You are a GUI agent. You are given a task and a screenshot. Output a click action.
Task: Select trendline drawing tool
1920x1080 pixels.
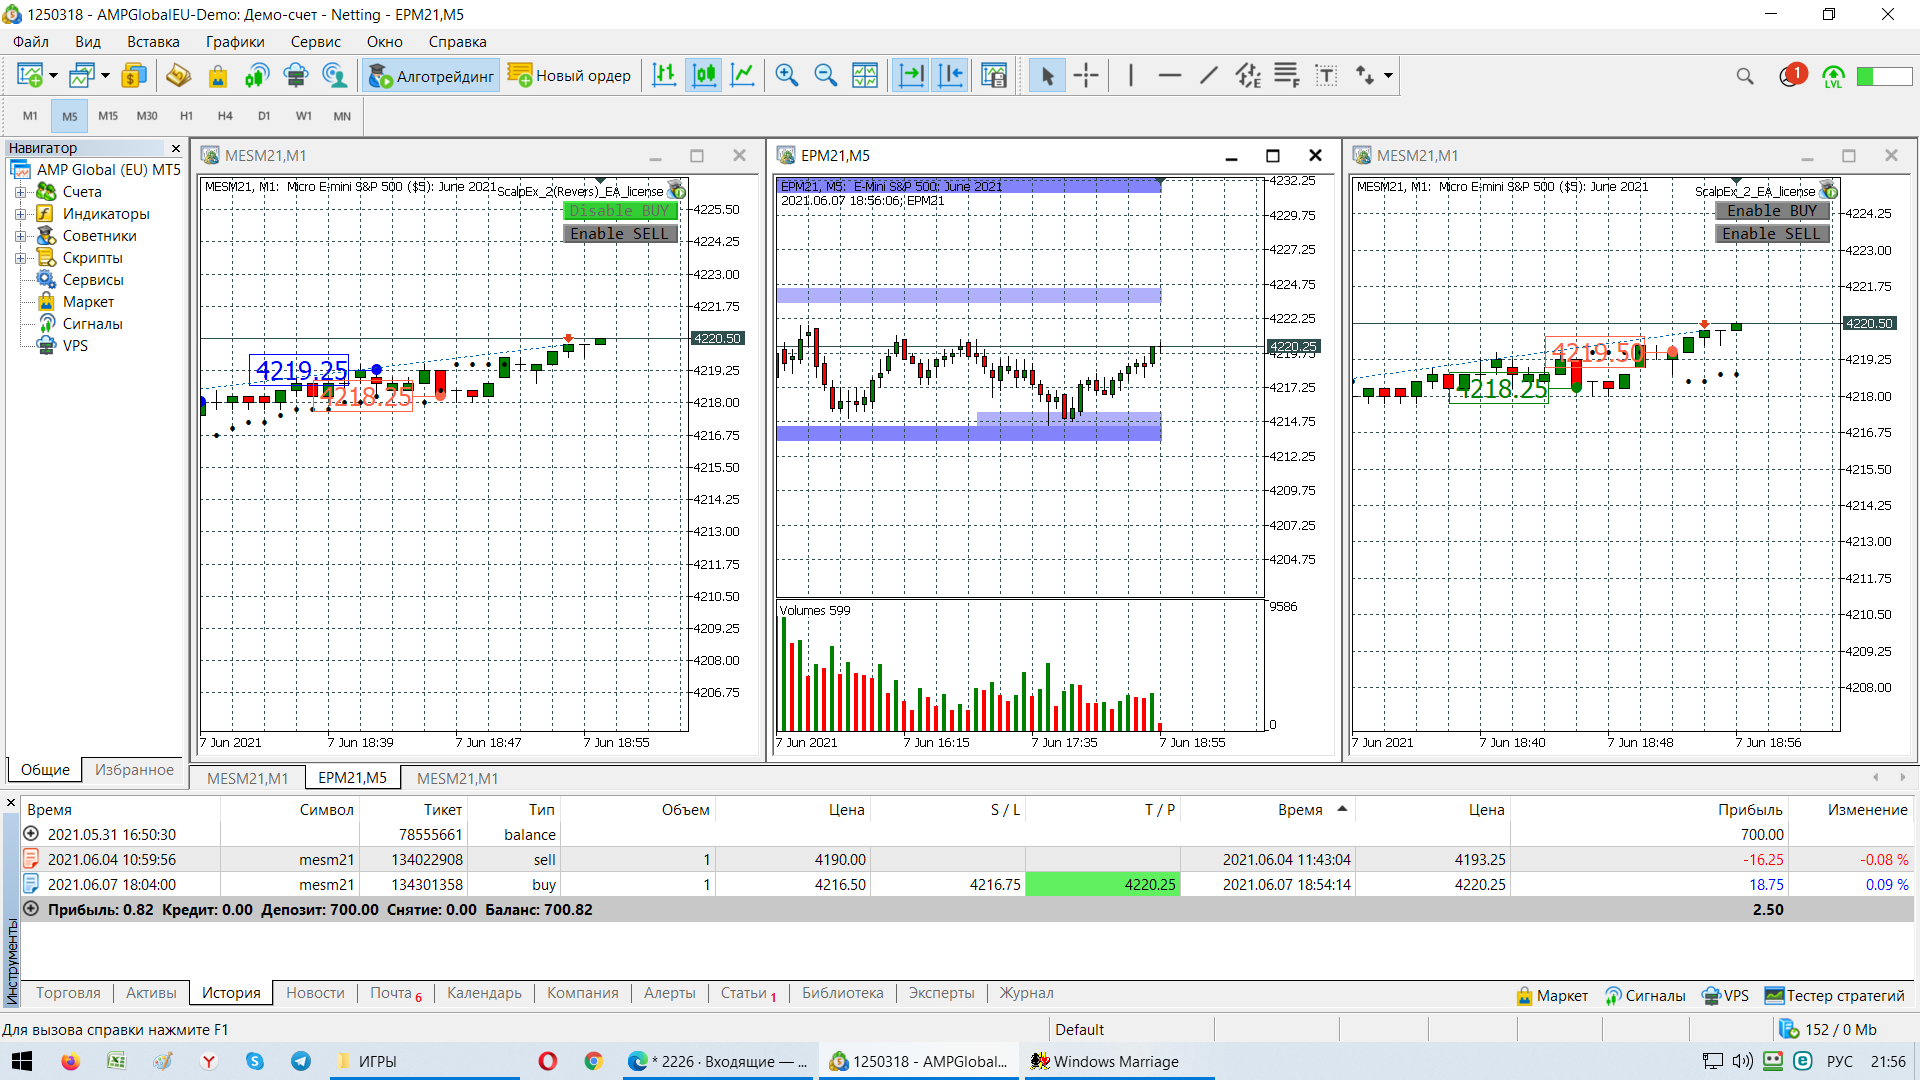1209,76
